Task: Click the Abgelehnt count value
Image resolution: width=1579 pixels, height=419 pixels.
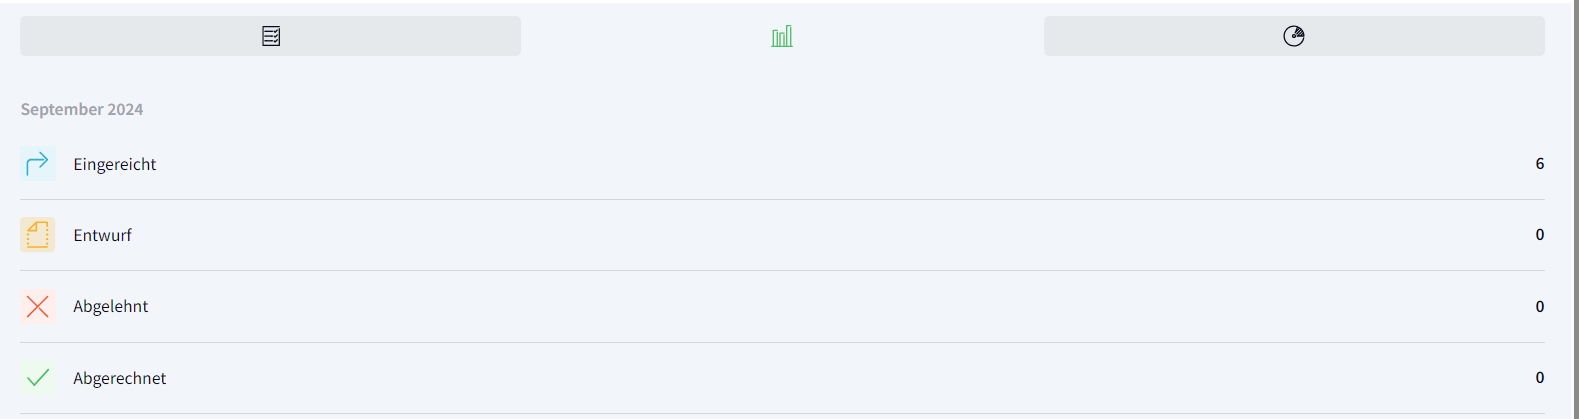Action: tap(1540, 306)
